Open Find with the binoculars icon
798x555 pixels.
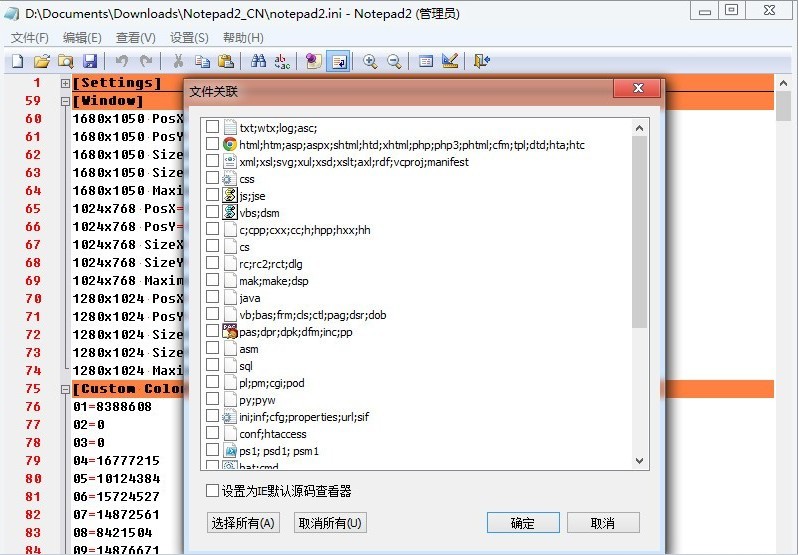tap(259, 62)
